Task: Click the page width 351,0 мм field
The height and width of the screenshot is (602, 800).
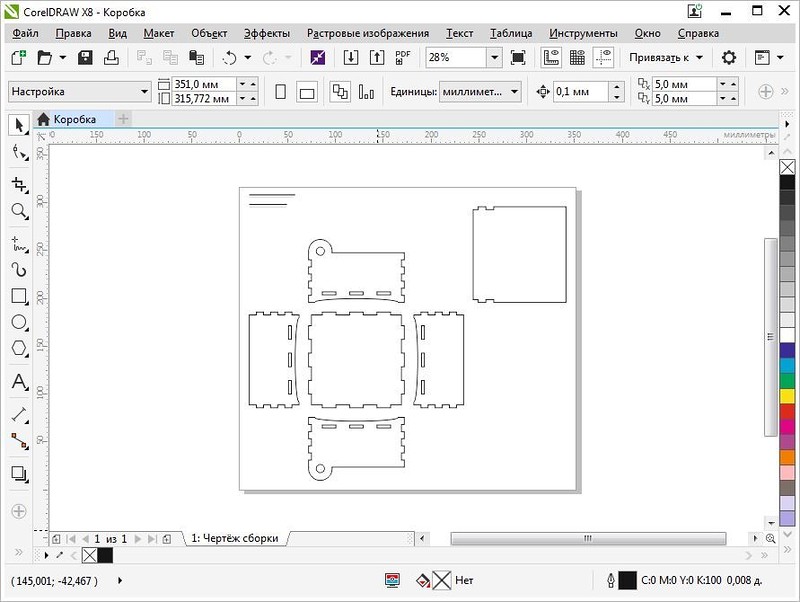Action: [204, 84]
